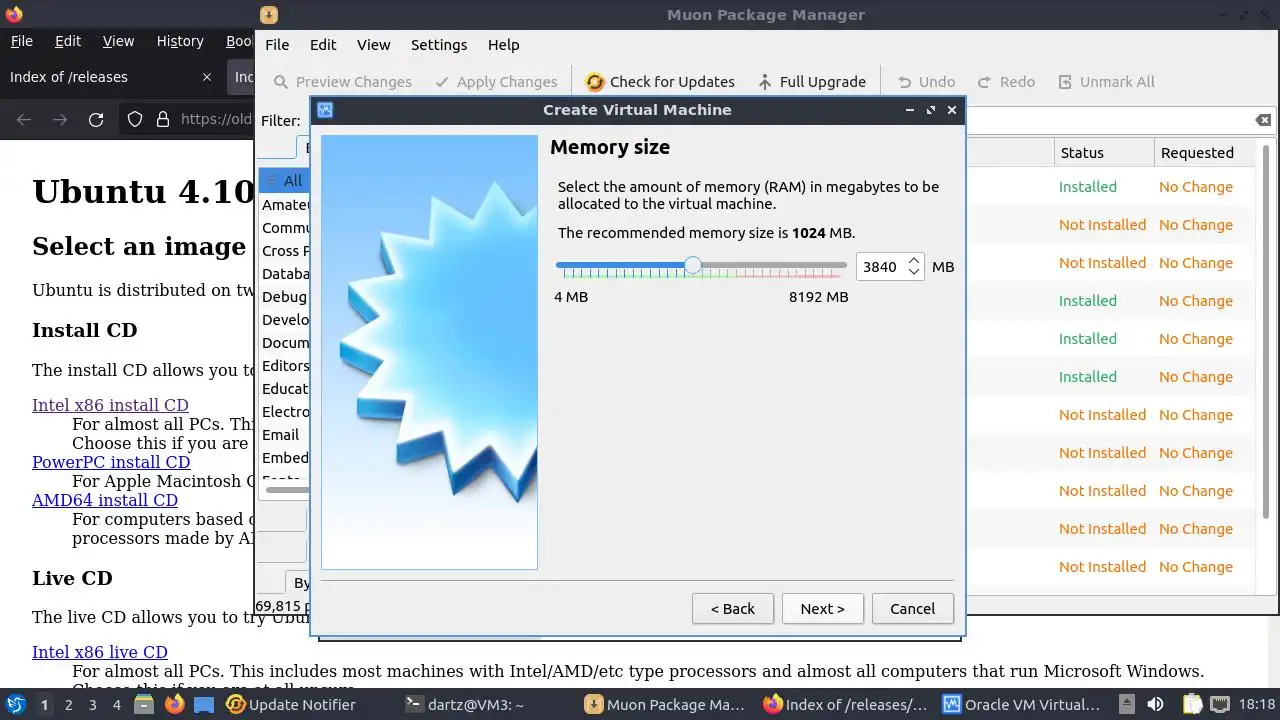Click the Firefox site lock icon
The image size is (1280, 720).
(163, 120)
